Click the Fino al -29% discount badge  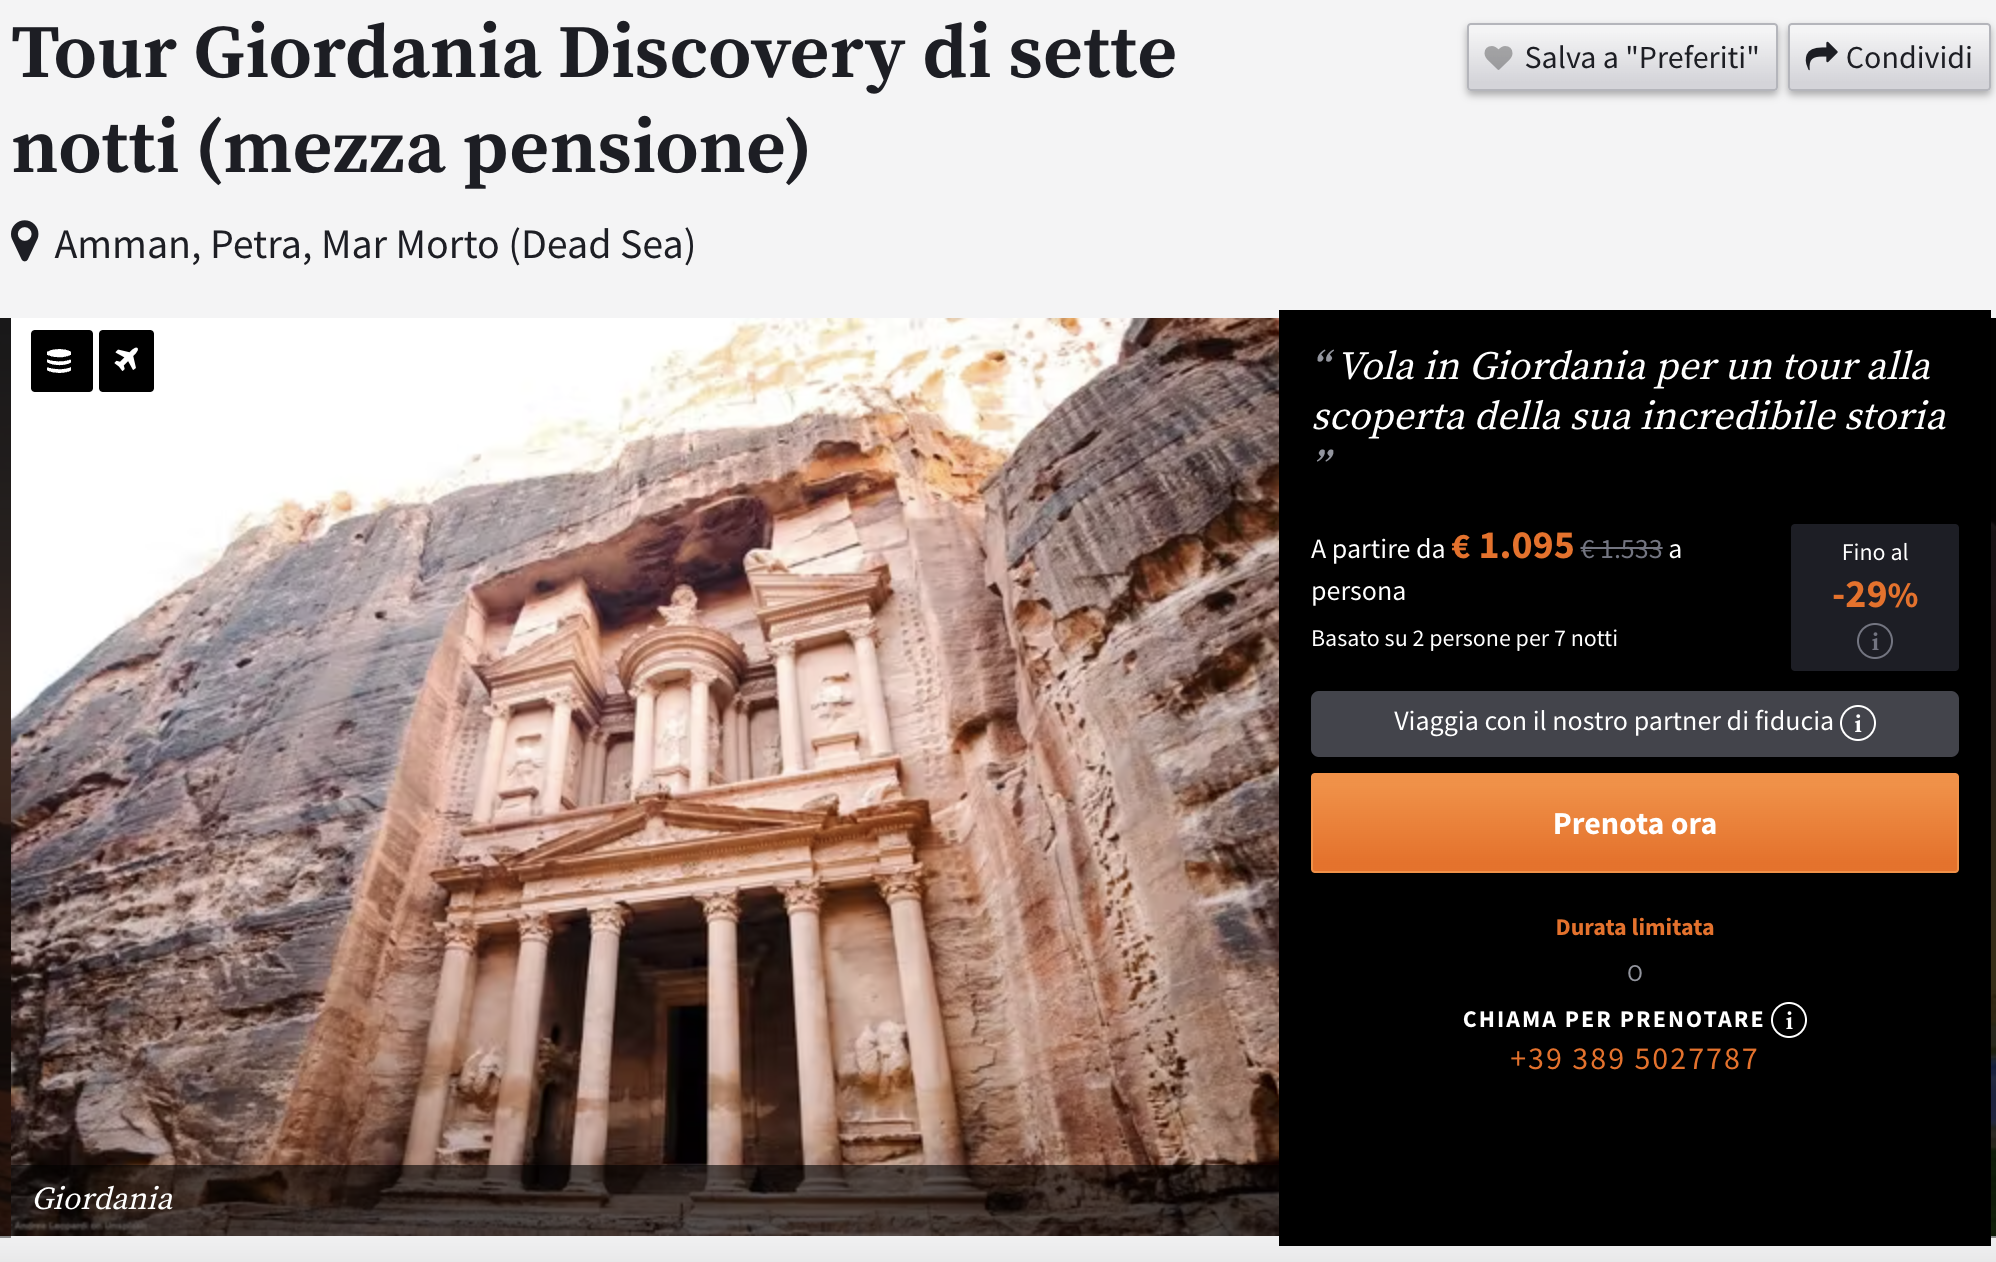1875,597
